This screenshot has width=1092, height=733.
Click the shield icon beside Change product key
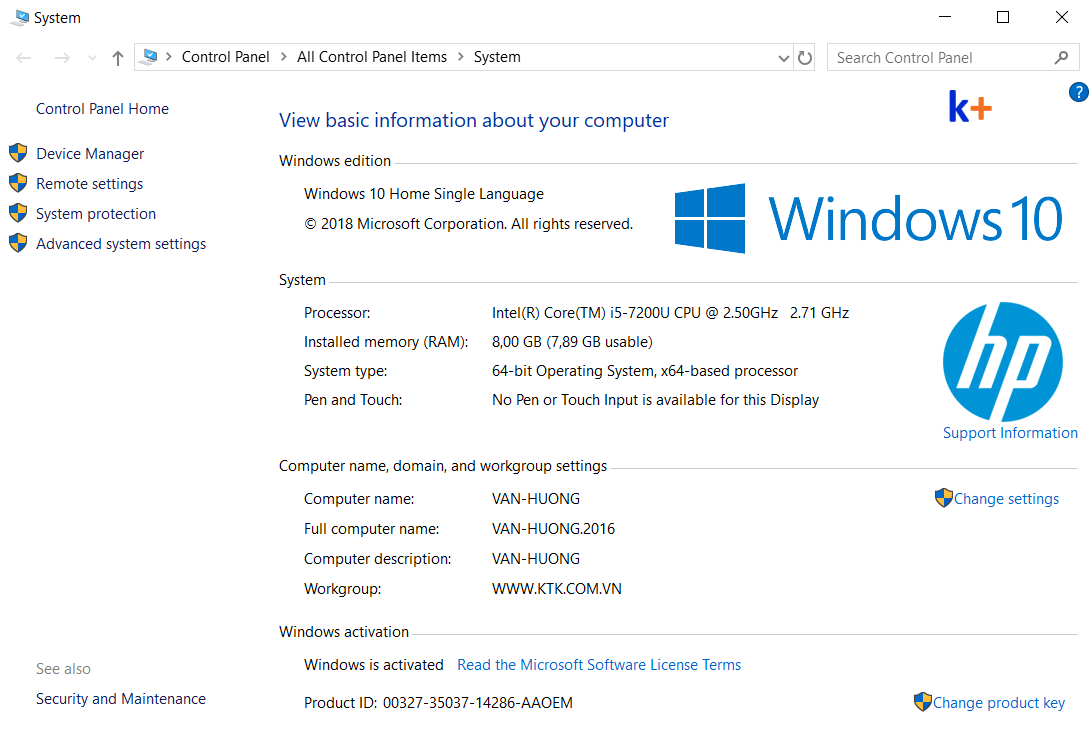tap(923, 702)
